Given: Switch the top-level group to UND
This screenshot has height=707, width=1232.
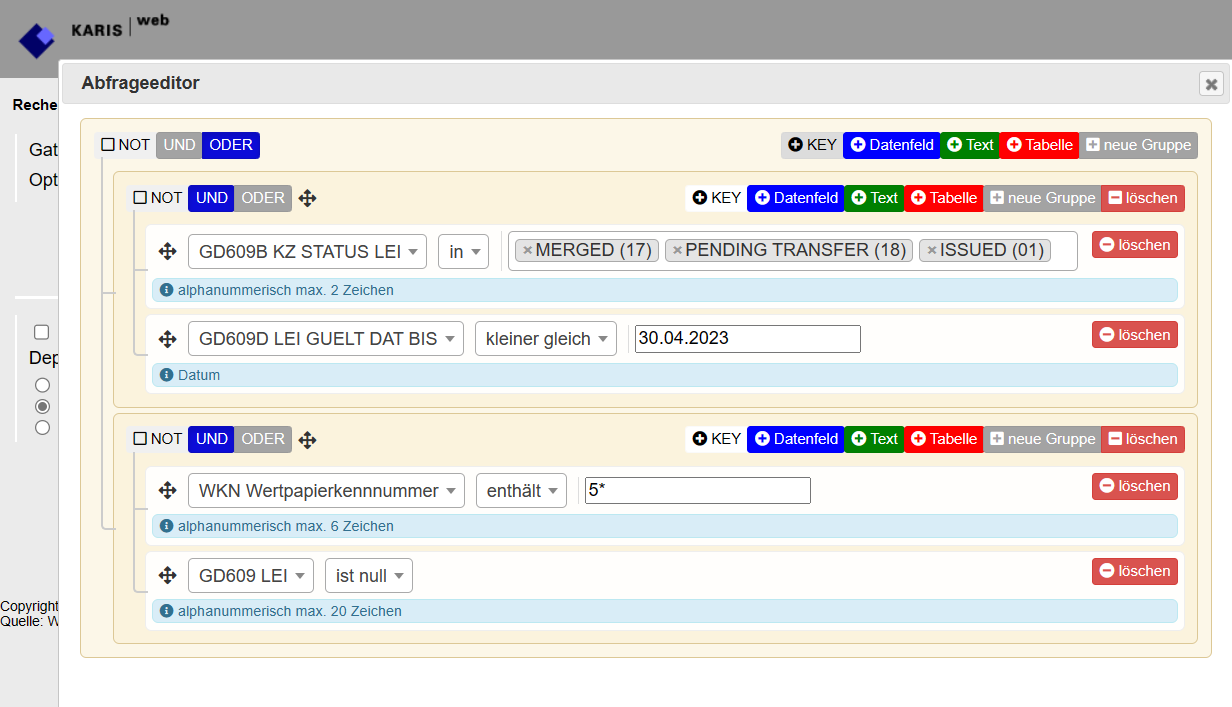Looking at the screenshot, I should click(x=179, y=145).
